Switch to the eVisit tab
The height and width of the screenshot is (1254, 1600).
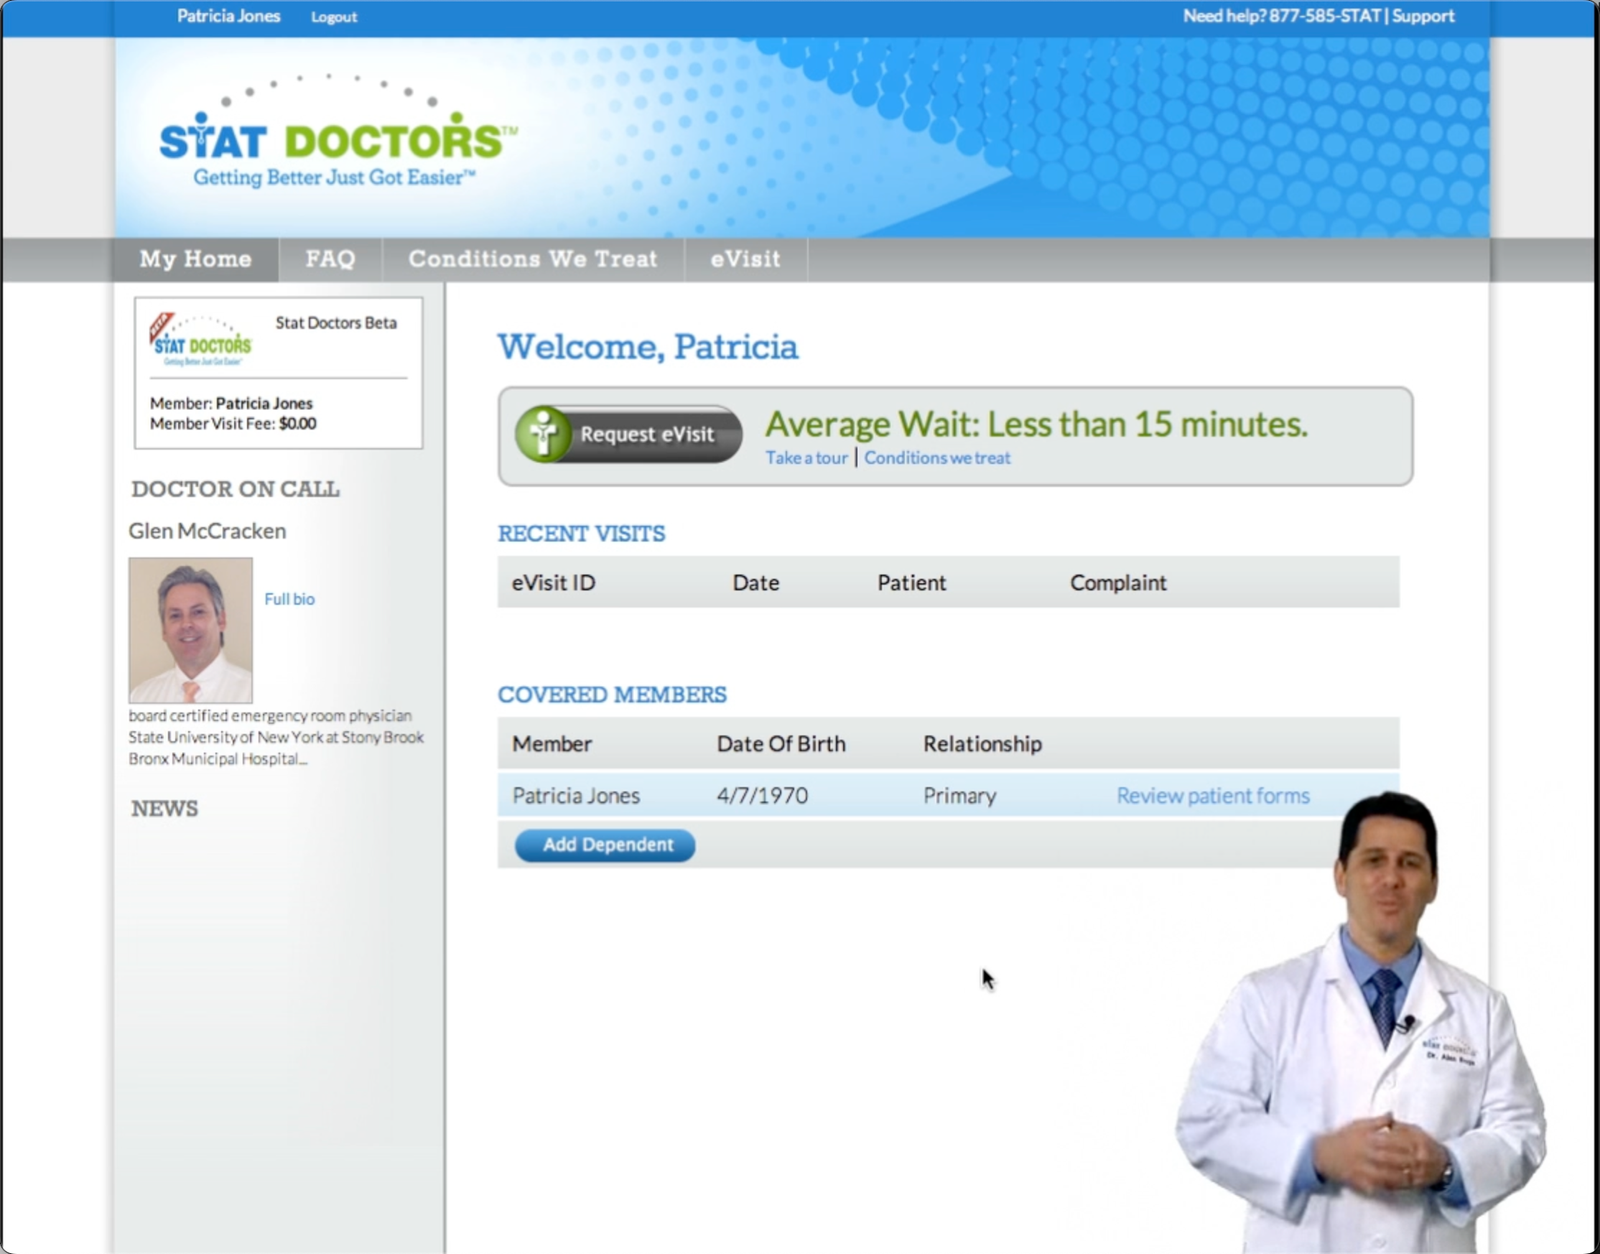[745, 259]
